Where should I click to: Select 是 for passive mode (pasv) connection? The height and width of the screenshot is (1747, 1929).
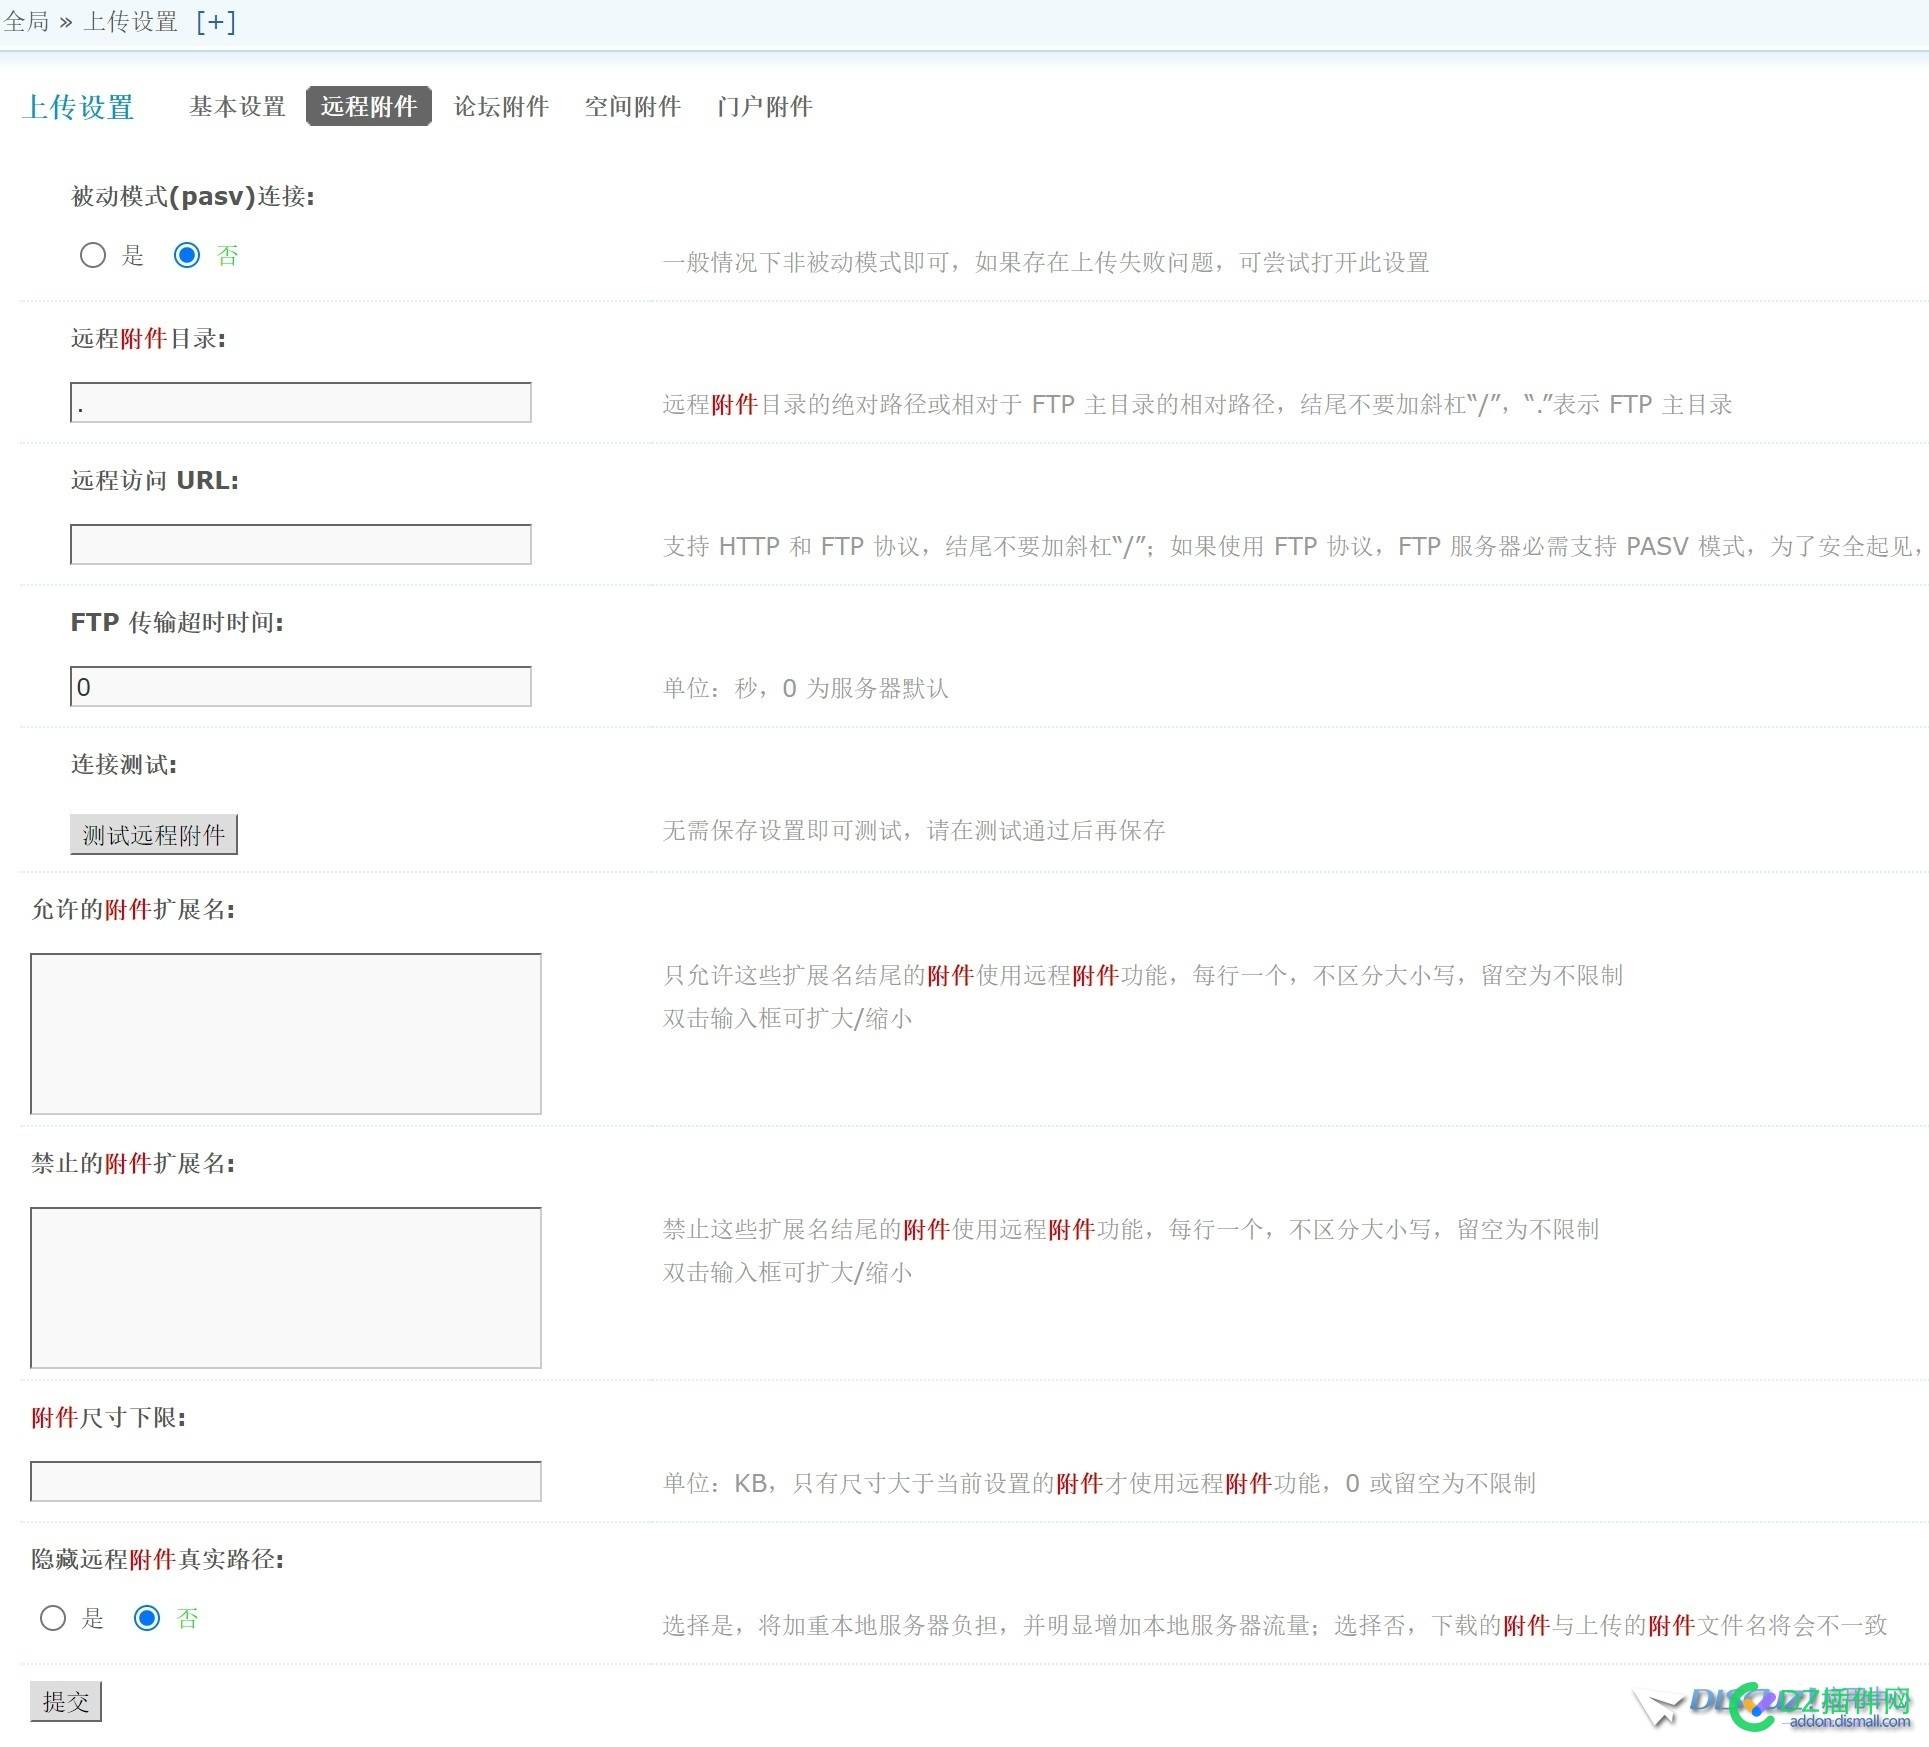[93, 256]
